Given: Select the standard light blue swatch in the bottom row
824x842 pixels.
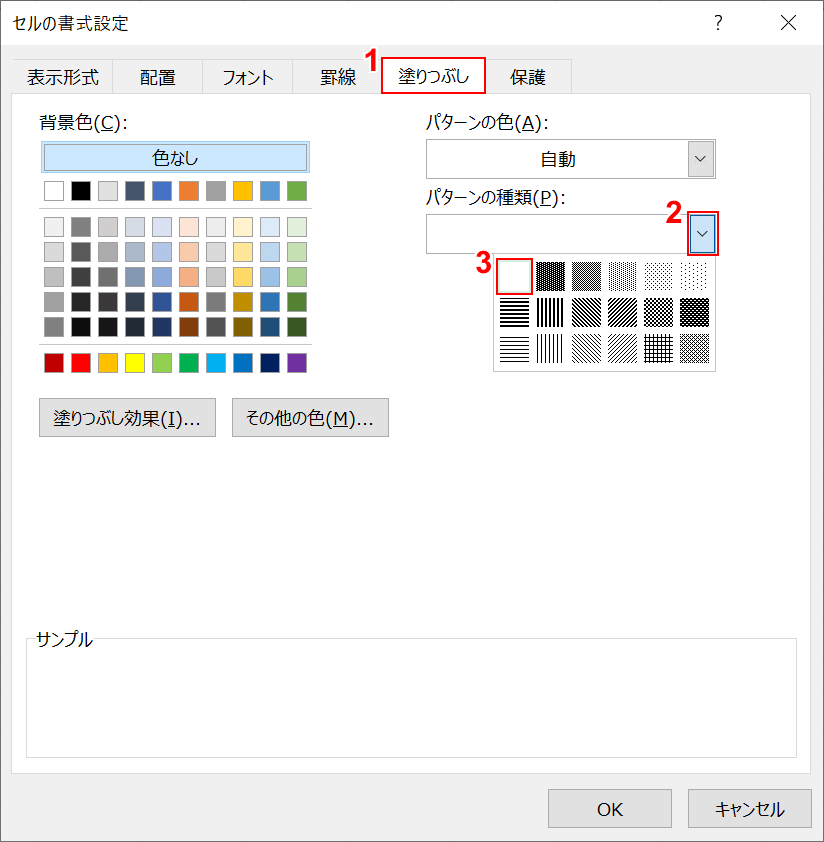Looking at the screenshot, I should click(x=216, y=363).
